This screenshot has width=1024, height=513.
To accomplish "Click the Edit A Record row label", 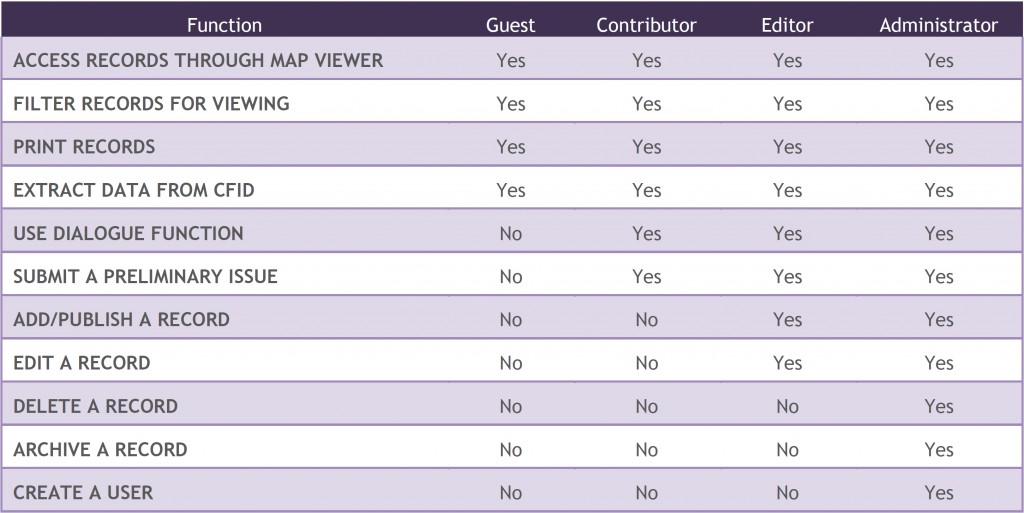I will point(81,363).
